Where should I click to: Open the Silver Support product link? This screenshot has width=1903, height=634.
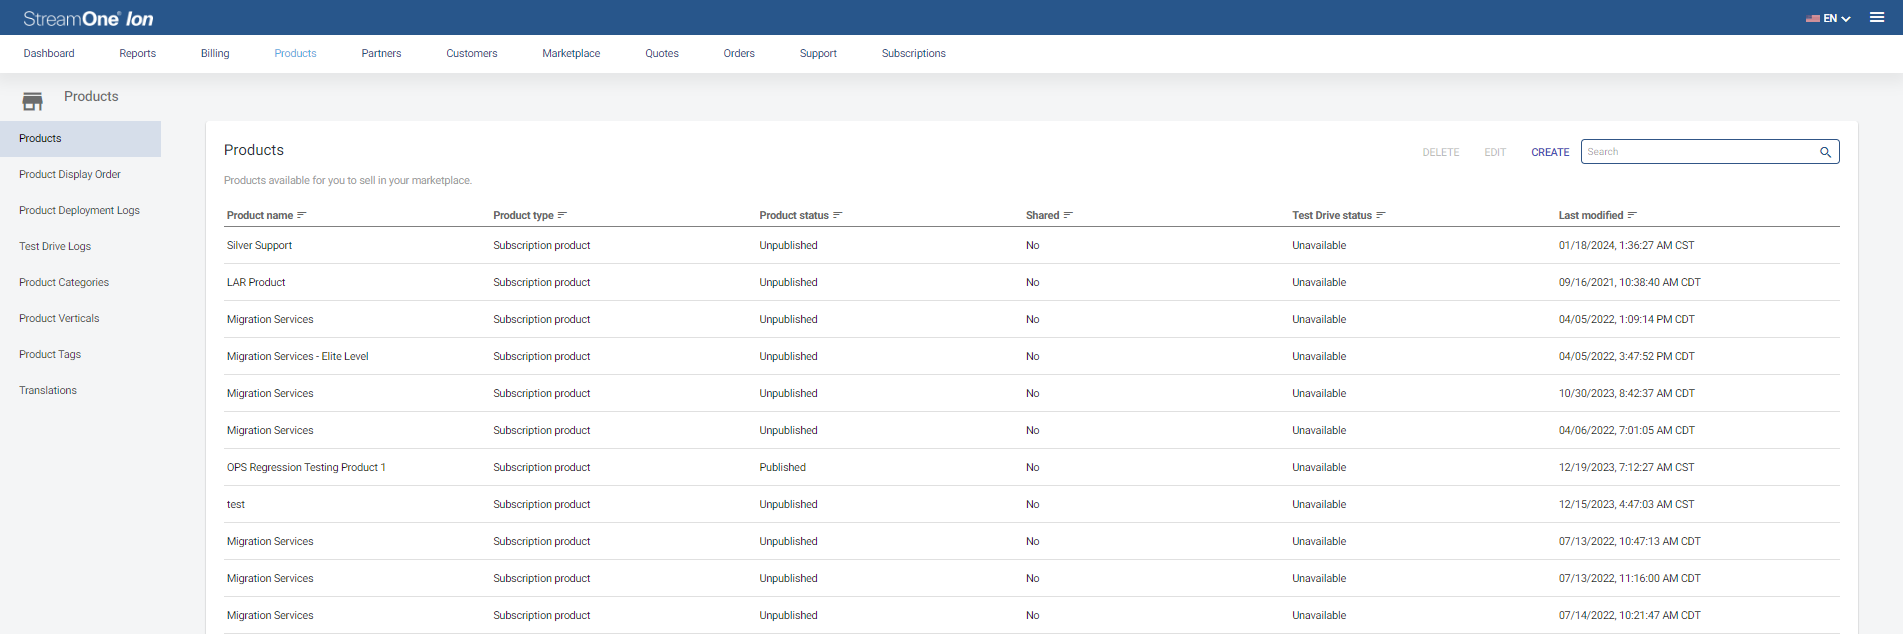tap(259, 246)
